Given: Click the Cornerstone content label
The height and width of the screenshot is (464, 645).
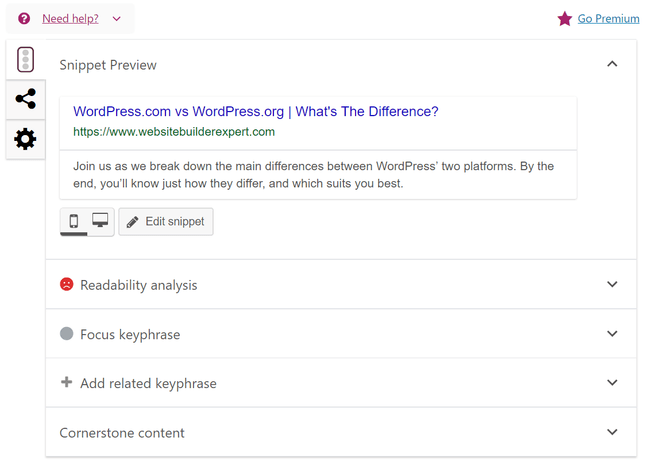Looking at the screenshot, I should (x=122, y=433).
